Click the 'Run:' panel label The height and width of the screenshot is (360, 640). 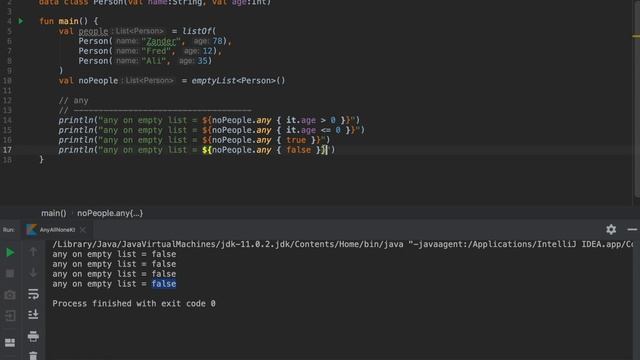9,230
